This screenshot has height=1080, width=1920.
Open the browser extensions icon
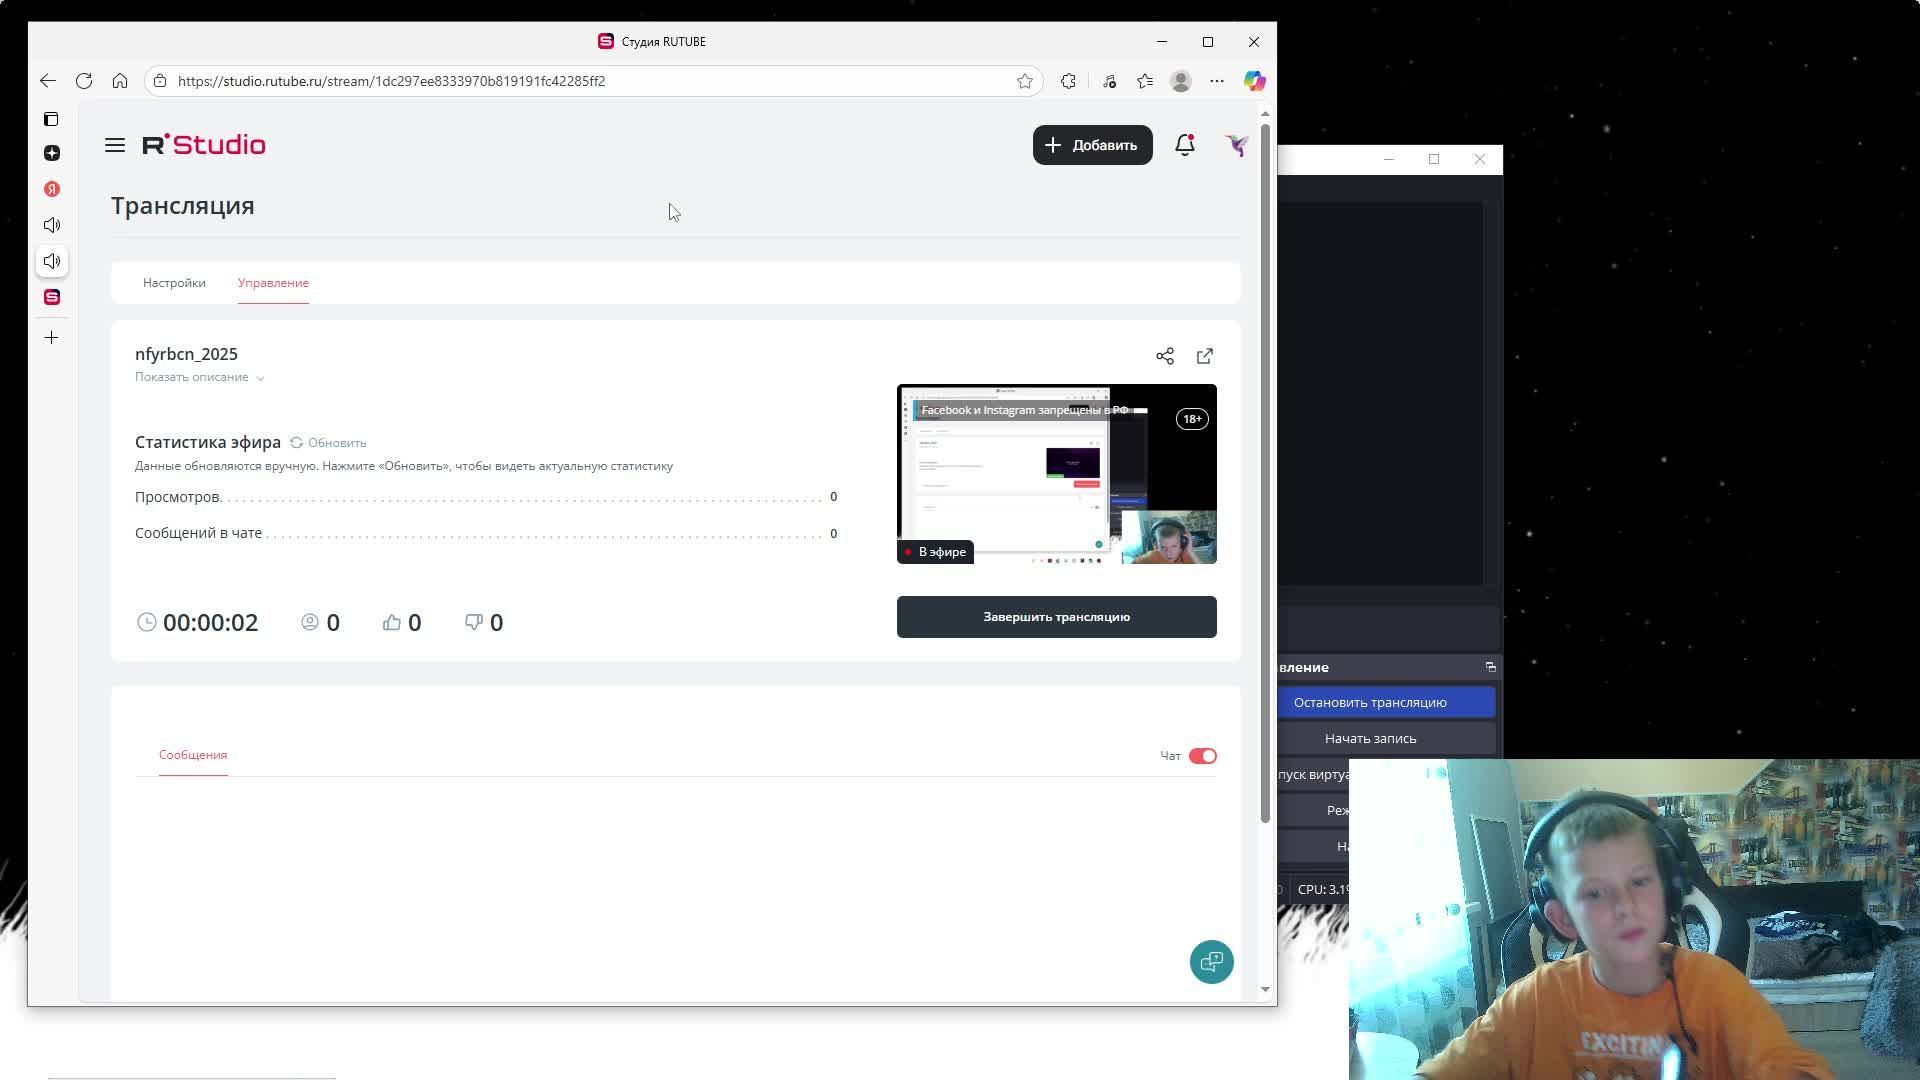(1068, 81)
